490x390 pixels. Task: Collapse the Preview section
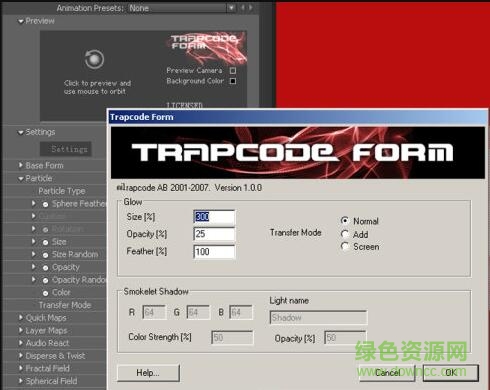(21, 21)
